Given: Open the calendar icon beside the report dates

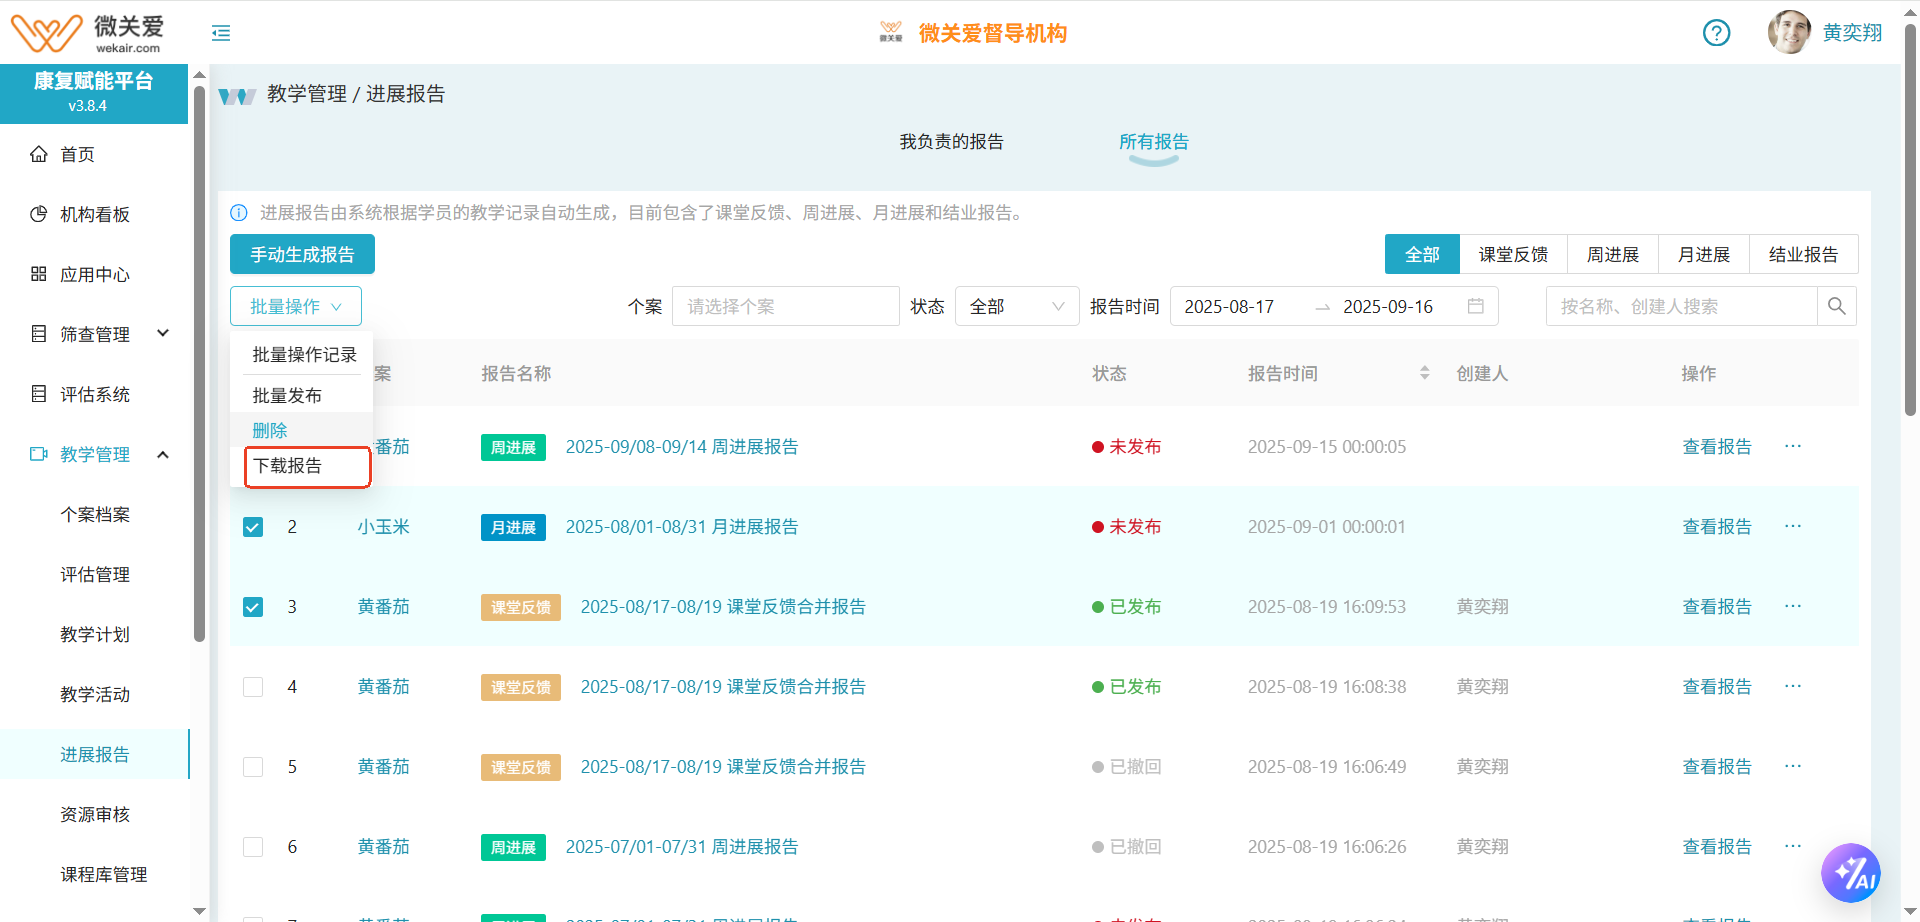Looking at the screenshot, I should click(1477, 306).
